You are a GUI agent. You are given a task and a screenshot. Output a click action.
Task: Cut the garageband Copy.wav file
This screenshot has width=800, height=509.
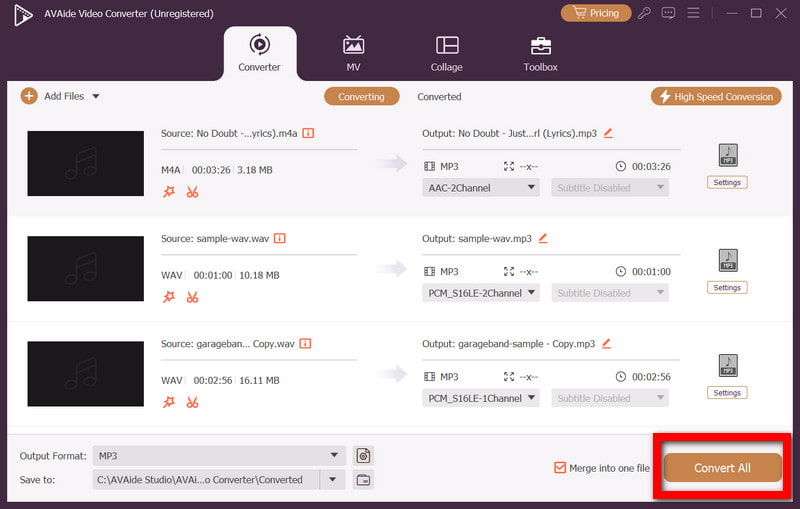tap(192, 402)
